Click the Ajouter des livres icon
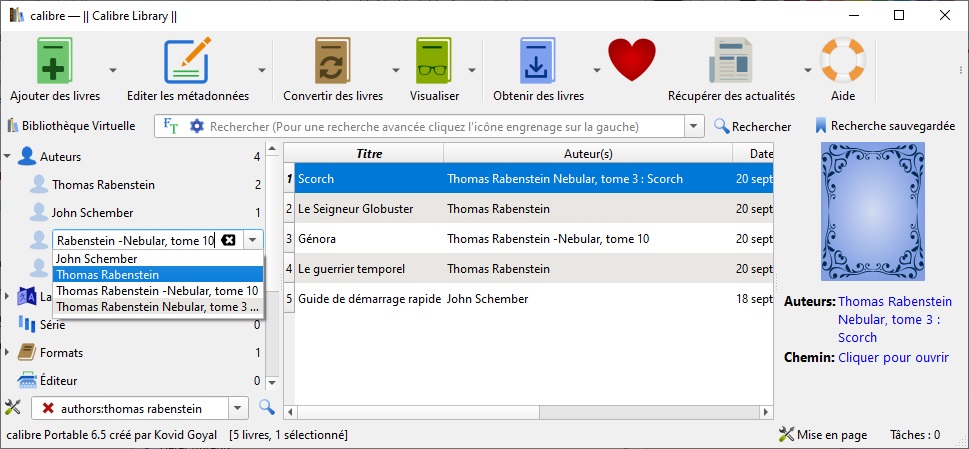Viewport: 969px width, 449px height. [54, 61]
